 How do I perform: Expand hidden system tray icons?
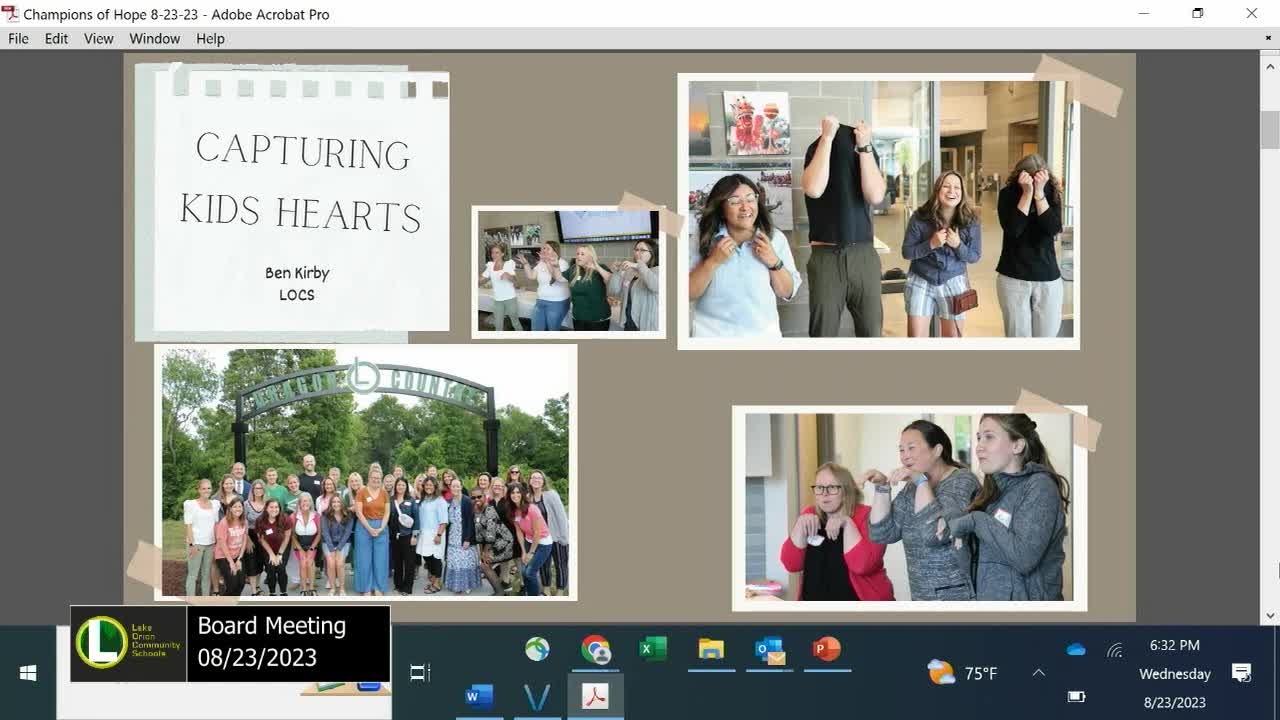coord(1038,673)
